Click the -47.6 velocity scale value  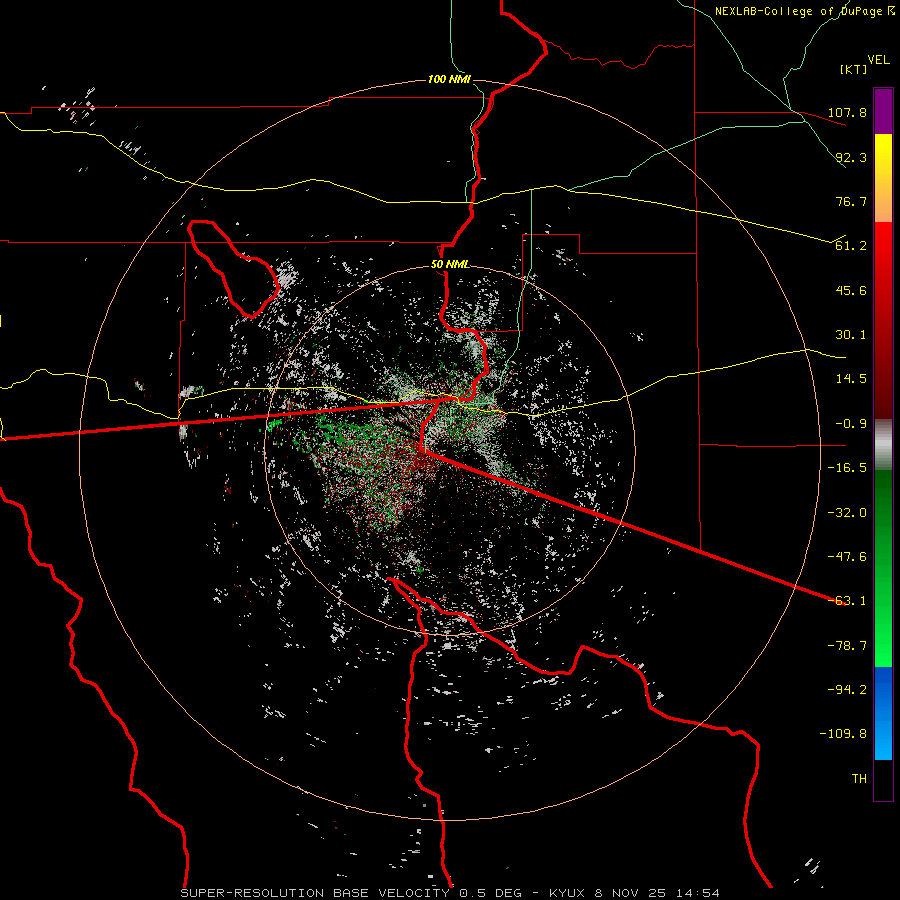(x=847, y=557)
